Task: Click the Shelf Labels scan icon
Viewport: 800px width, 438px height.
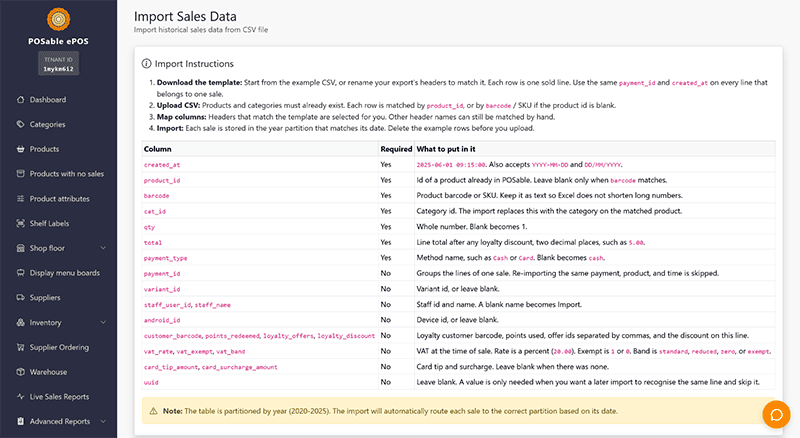Action: (x=20, y=223)
